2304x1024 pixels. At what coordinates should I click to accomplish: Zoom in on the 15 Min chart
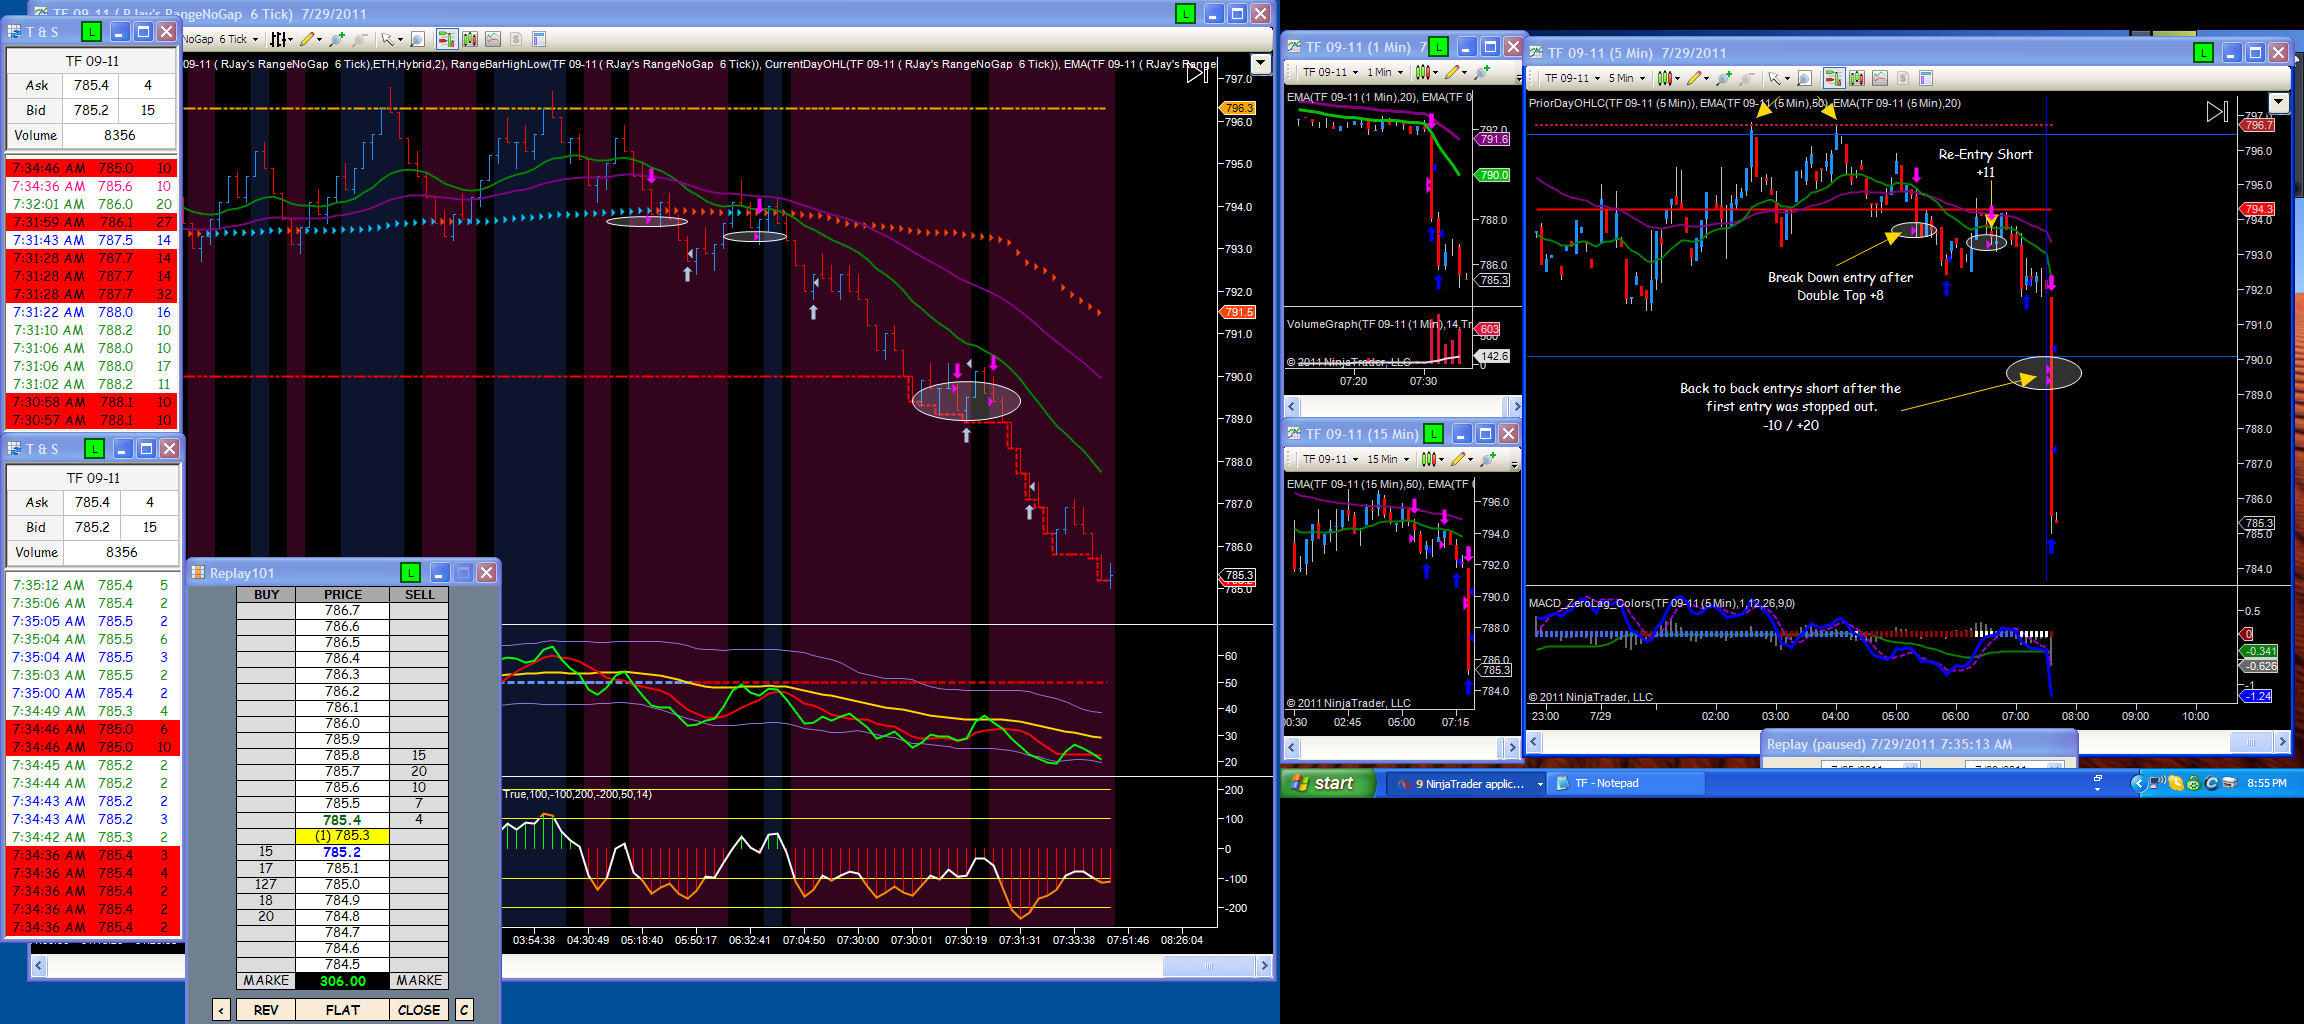point(1488,459)
